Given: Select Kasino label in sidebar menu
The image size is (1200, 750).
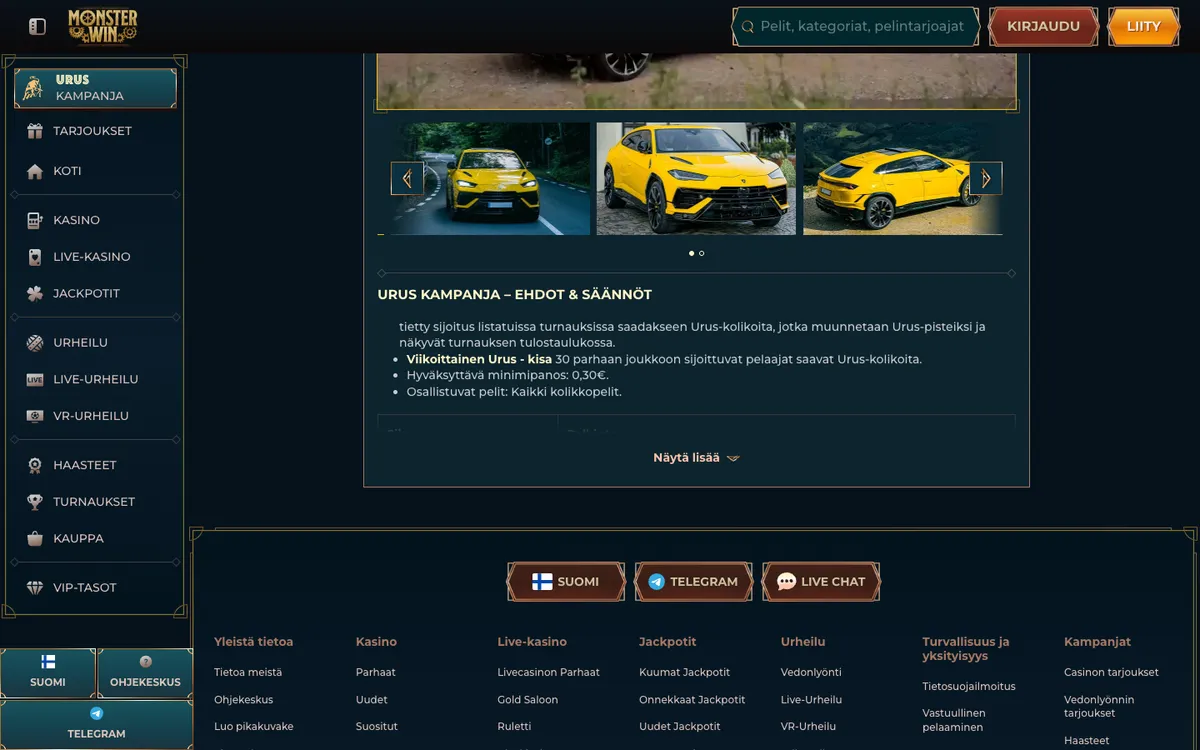Looking at the screenshot, I should click(76, 220).
